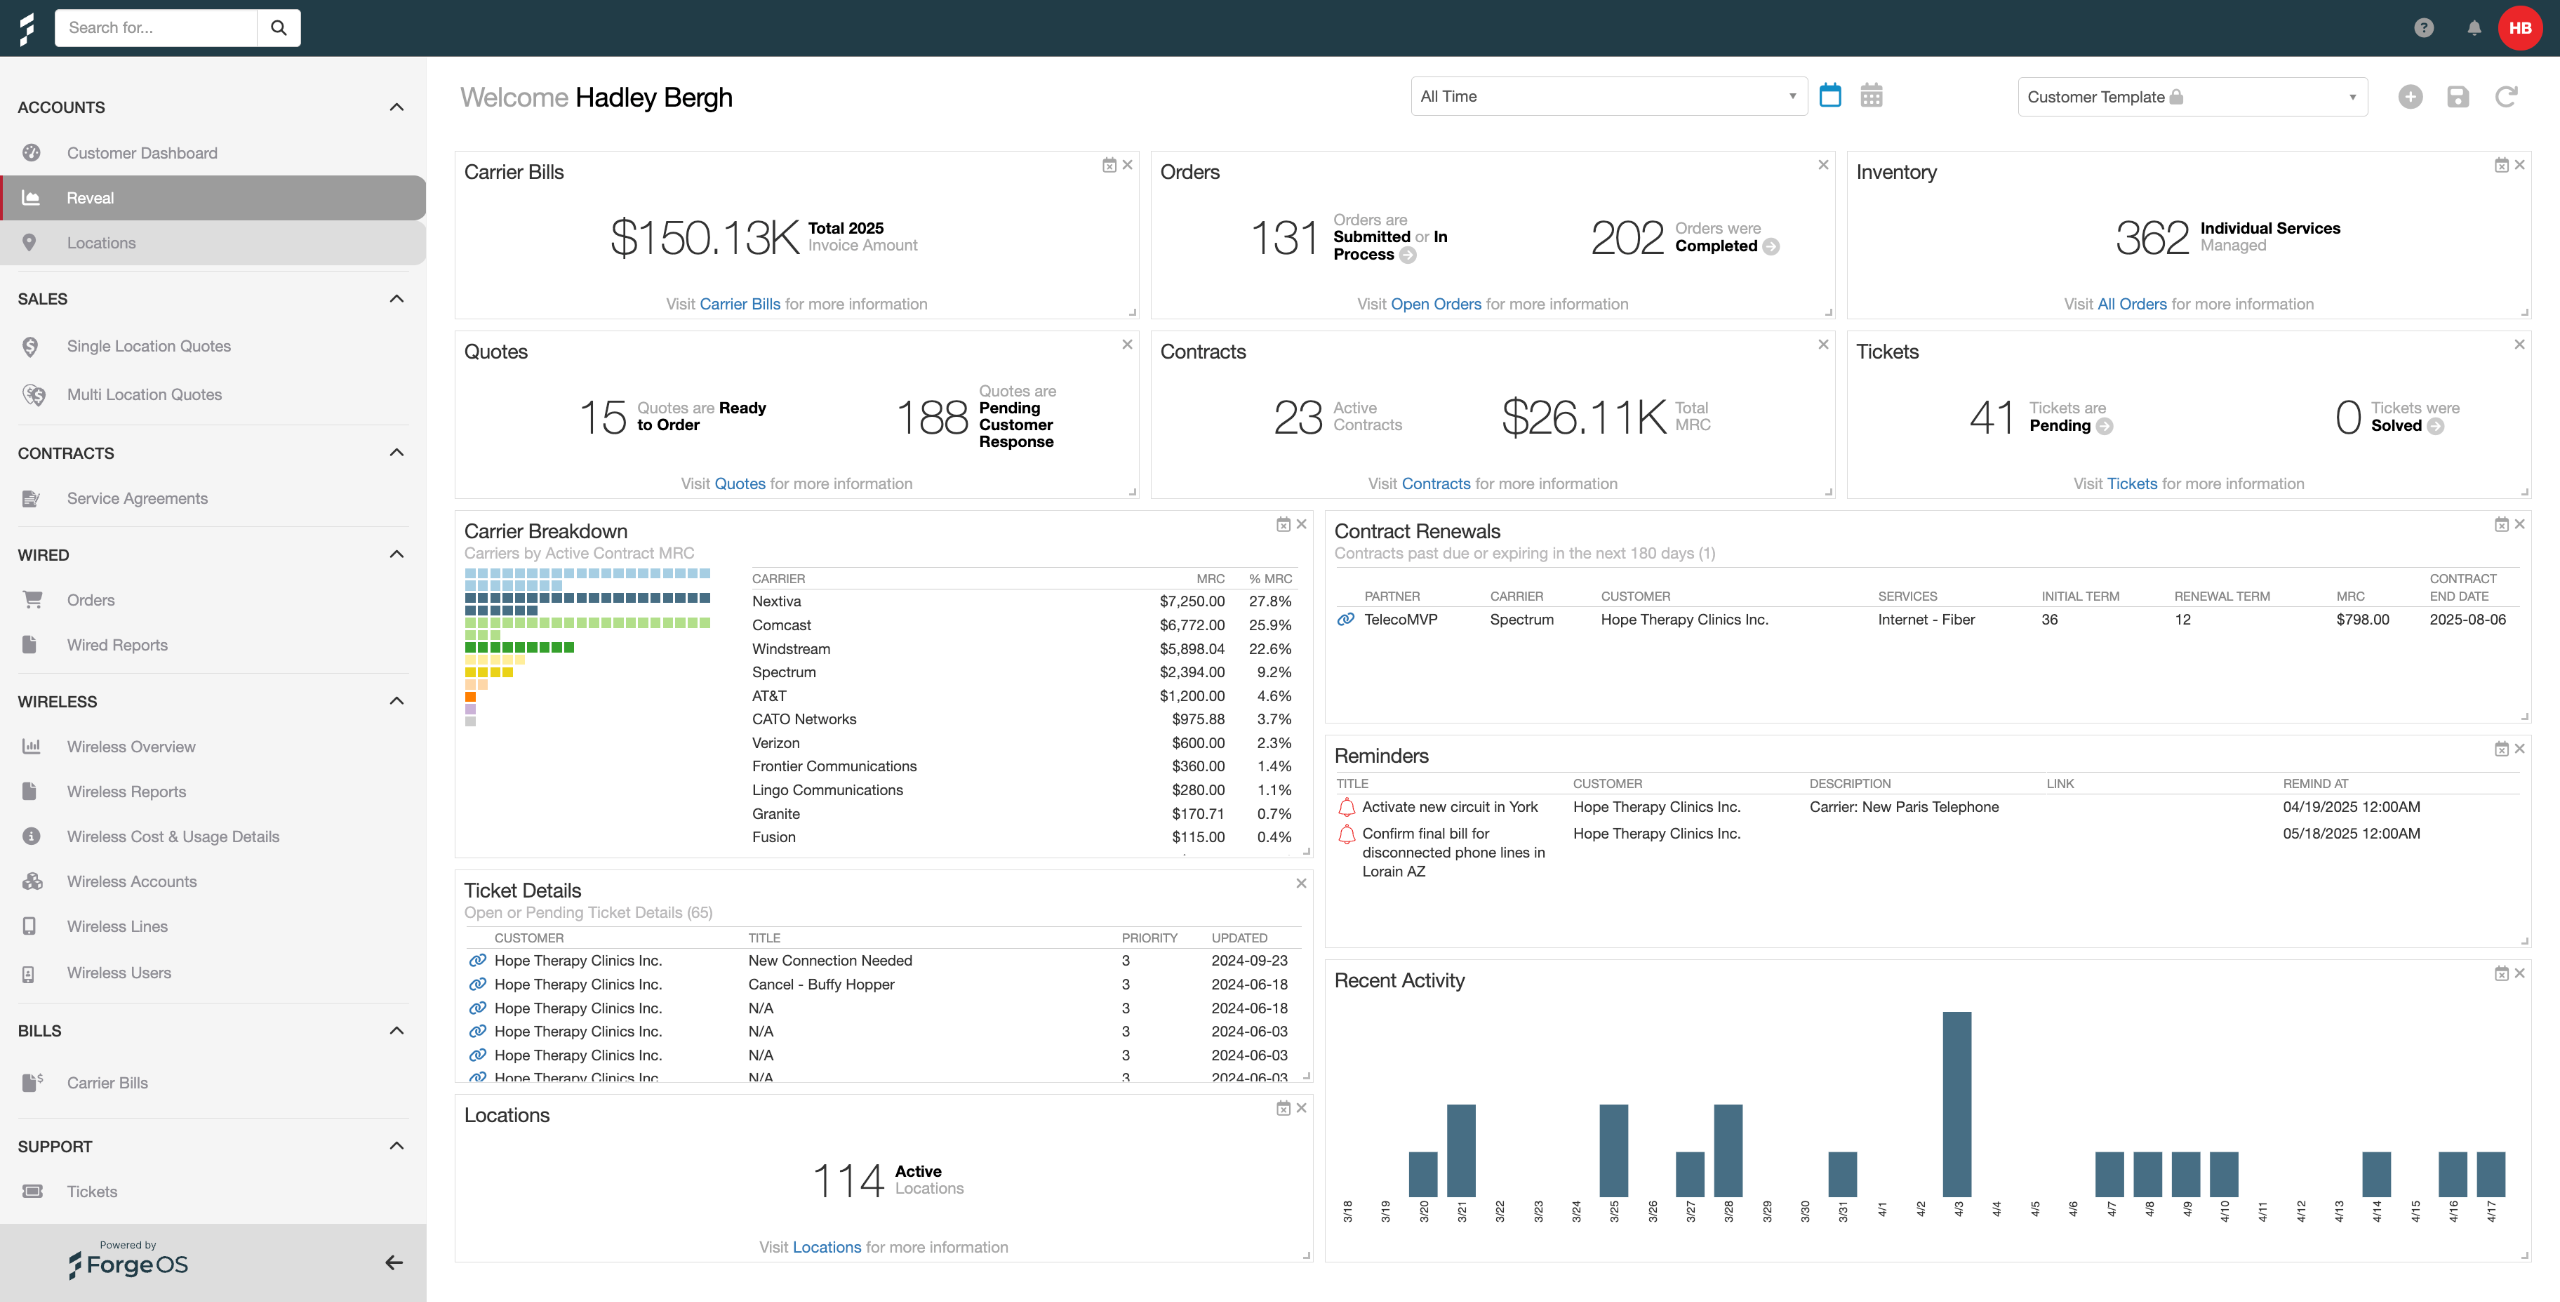Click the Carrier Breakdown widget calendar icon
2560x1302 pixels.
[1283, 524]
